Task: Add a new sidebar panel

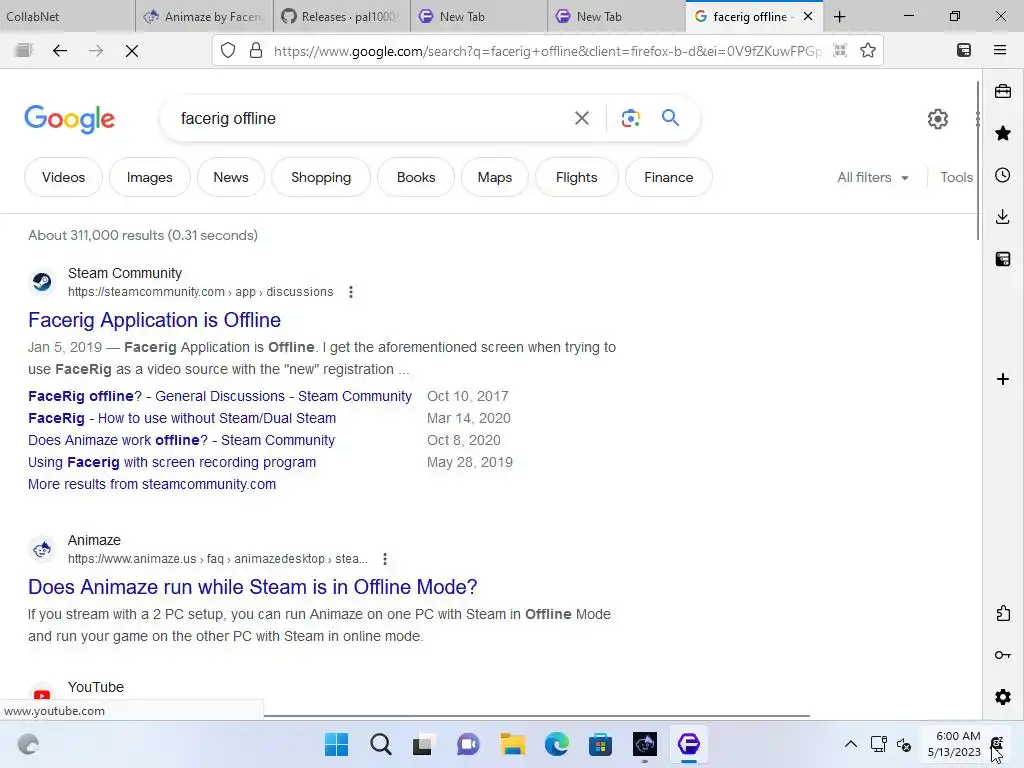Action: [1002, 379]
